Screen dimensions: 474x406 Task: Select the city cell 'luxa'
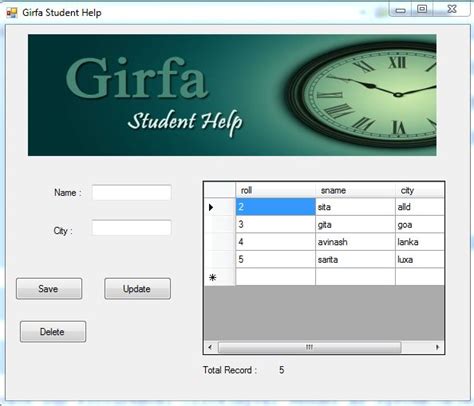(420, 259)
